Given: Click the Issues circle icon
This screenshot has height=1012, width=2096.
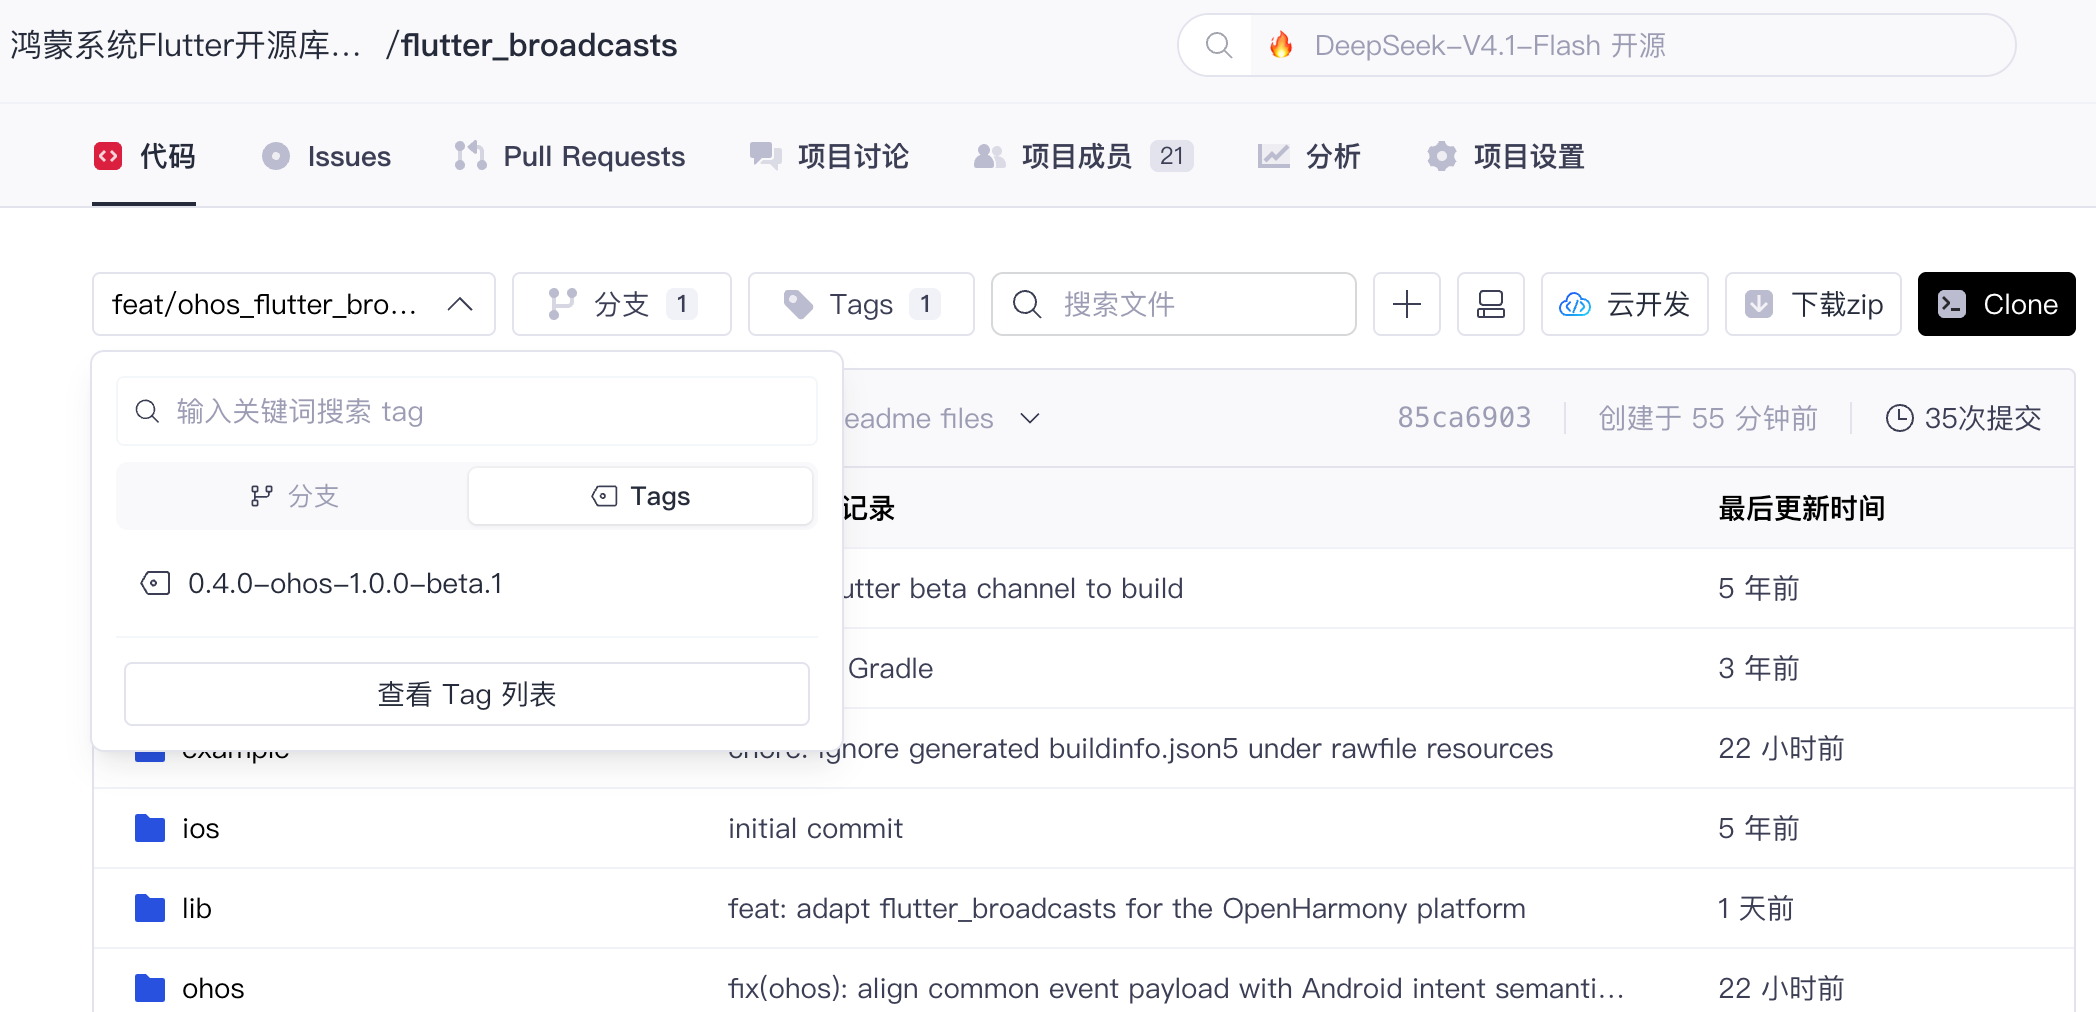Looking at the screenshot, I should point(276,156).
